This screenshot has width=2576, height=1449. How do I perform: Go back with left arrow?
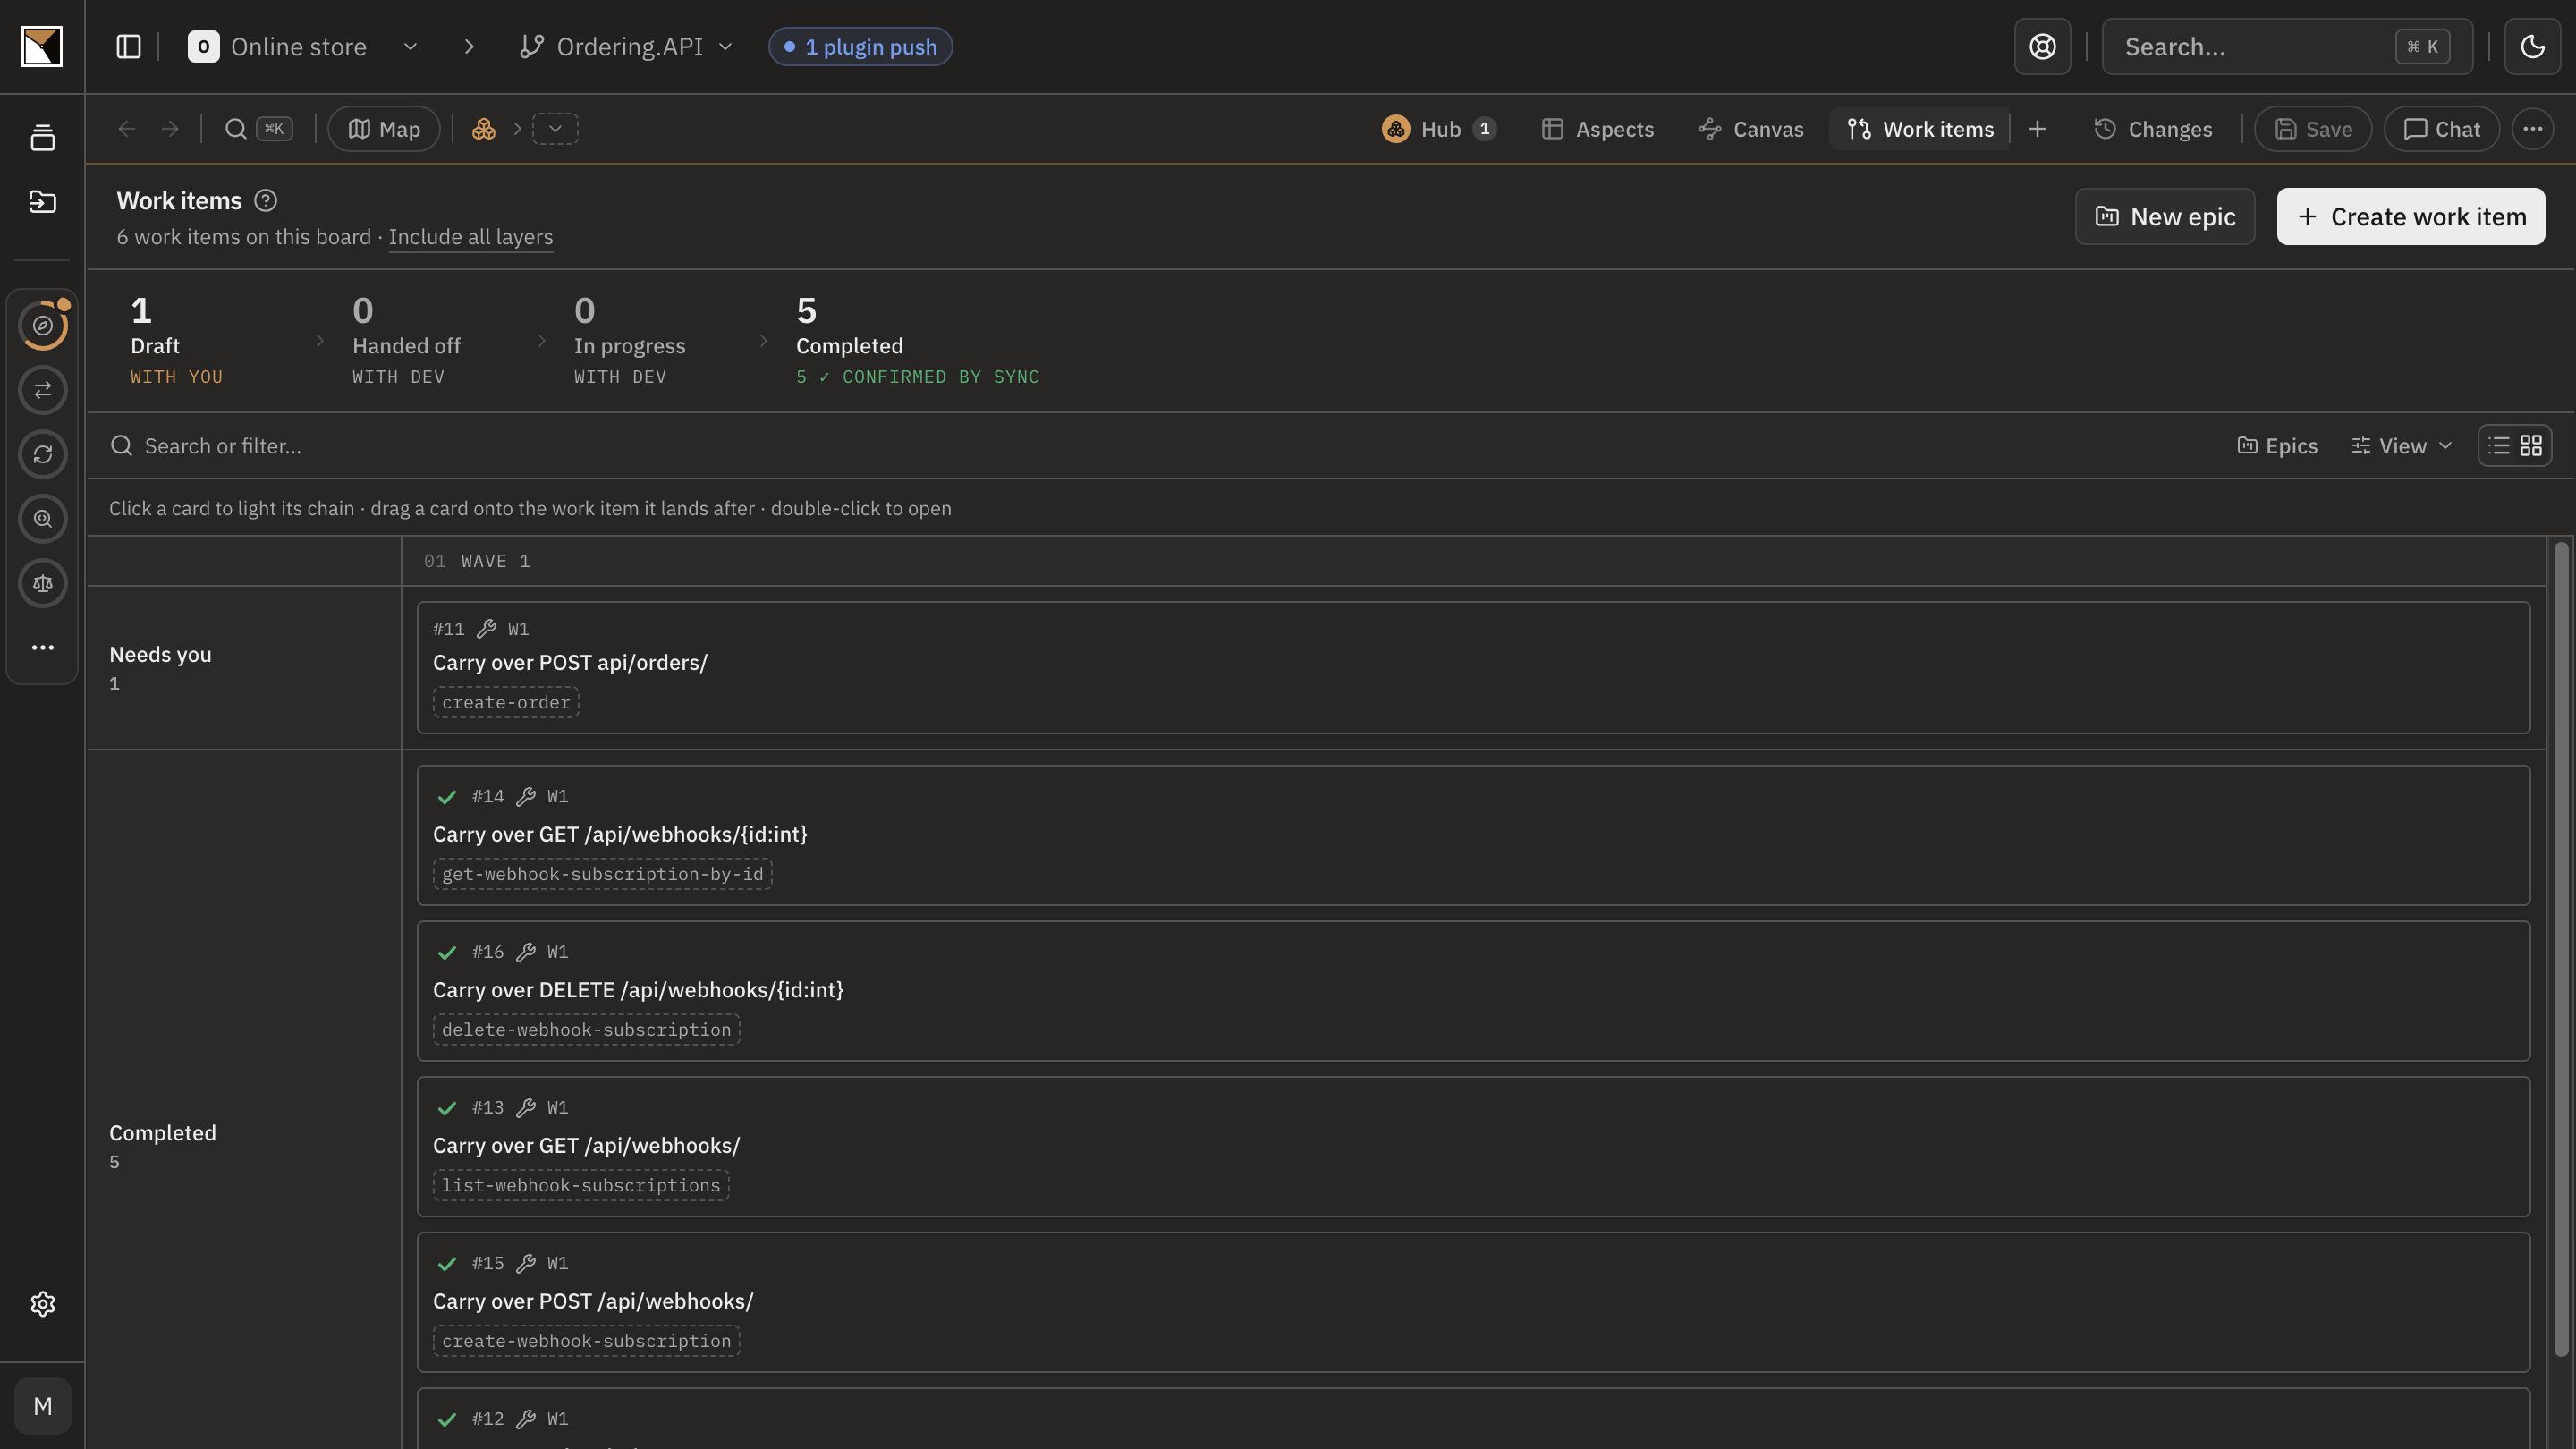[x=126, y=129]
